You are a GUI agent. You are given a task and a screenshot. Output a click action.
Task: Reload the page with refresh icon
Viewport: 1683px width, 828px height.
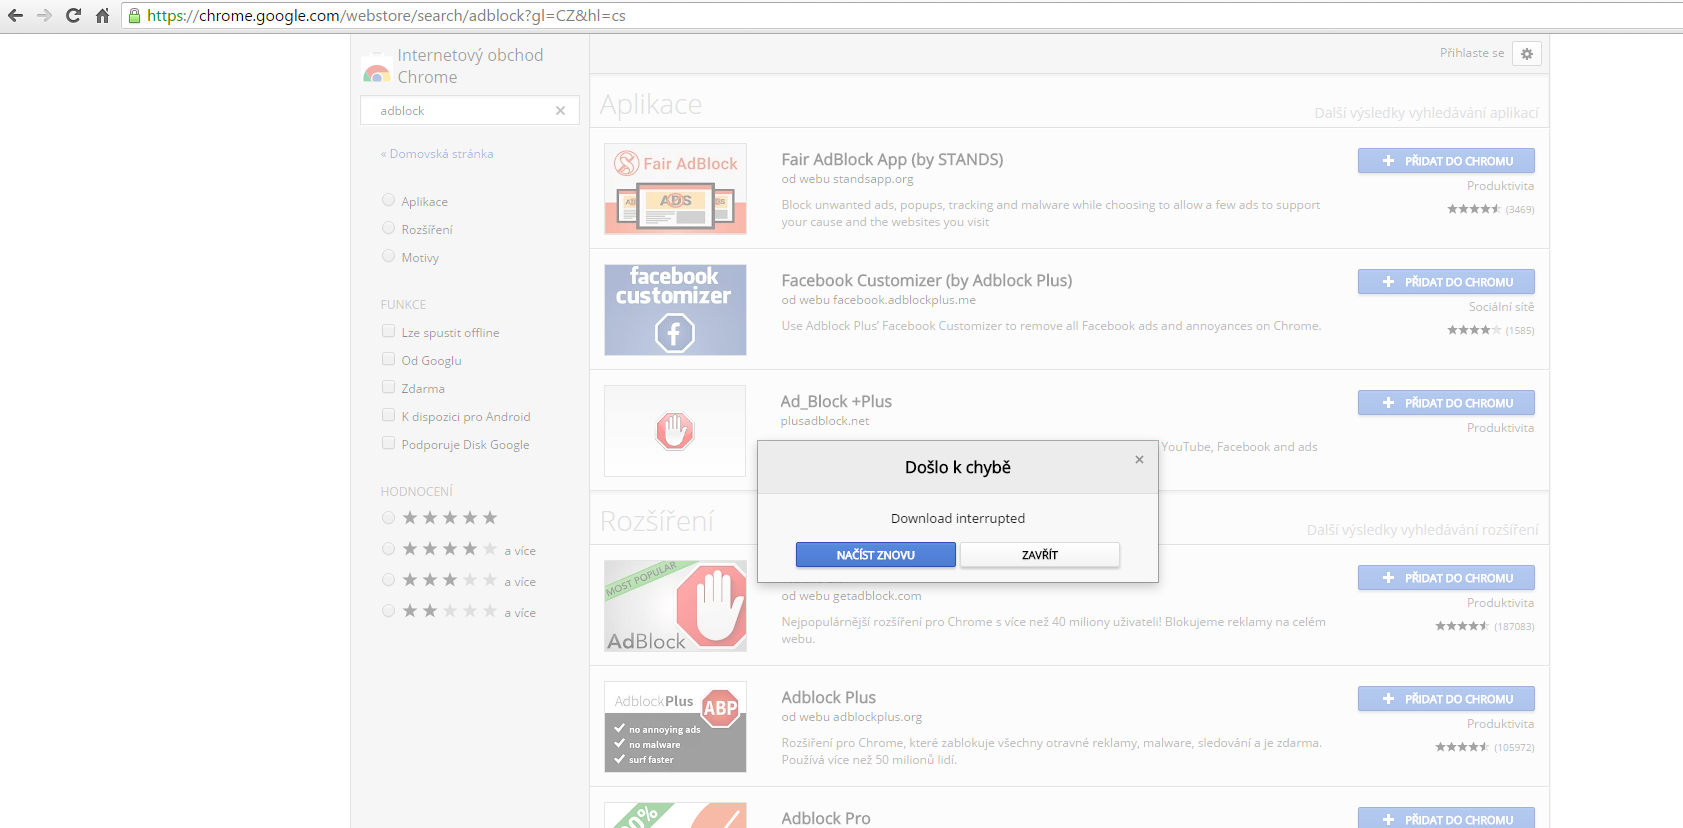point(73,15)
